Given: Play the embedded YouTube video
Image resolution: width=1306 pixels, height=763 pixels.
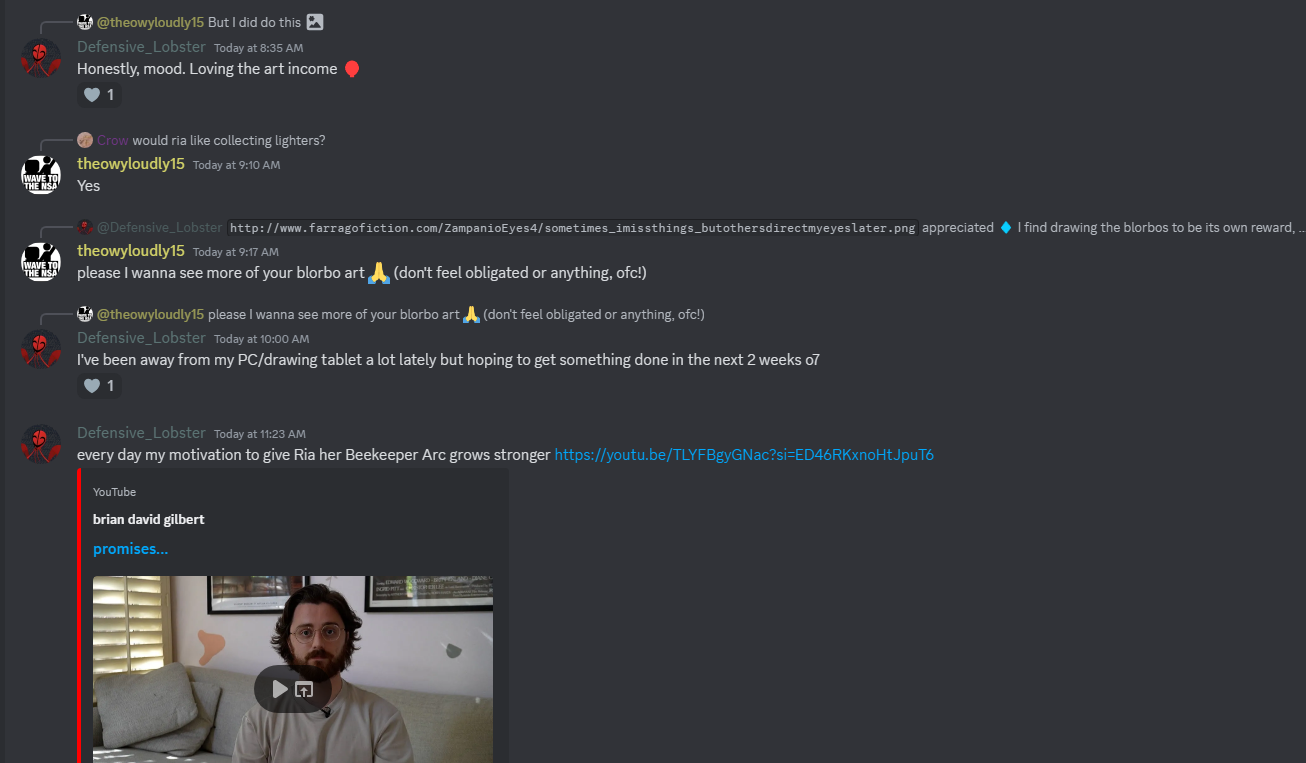Looking at the screenshot, I should 280,689.
